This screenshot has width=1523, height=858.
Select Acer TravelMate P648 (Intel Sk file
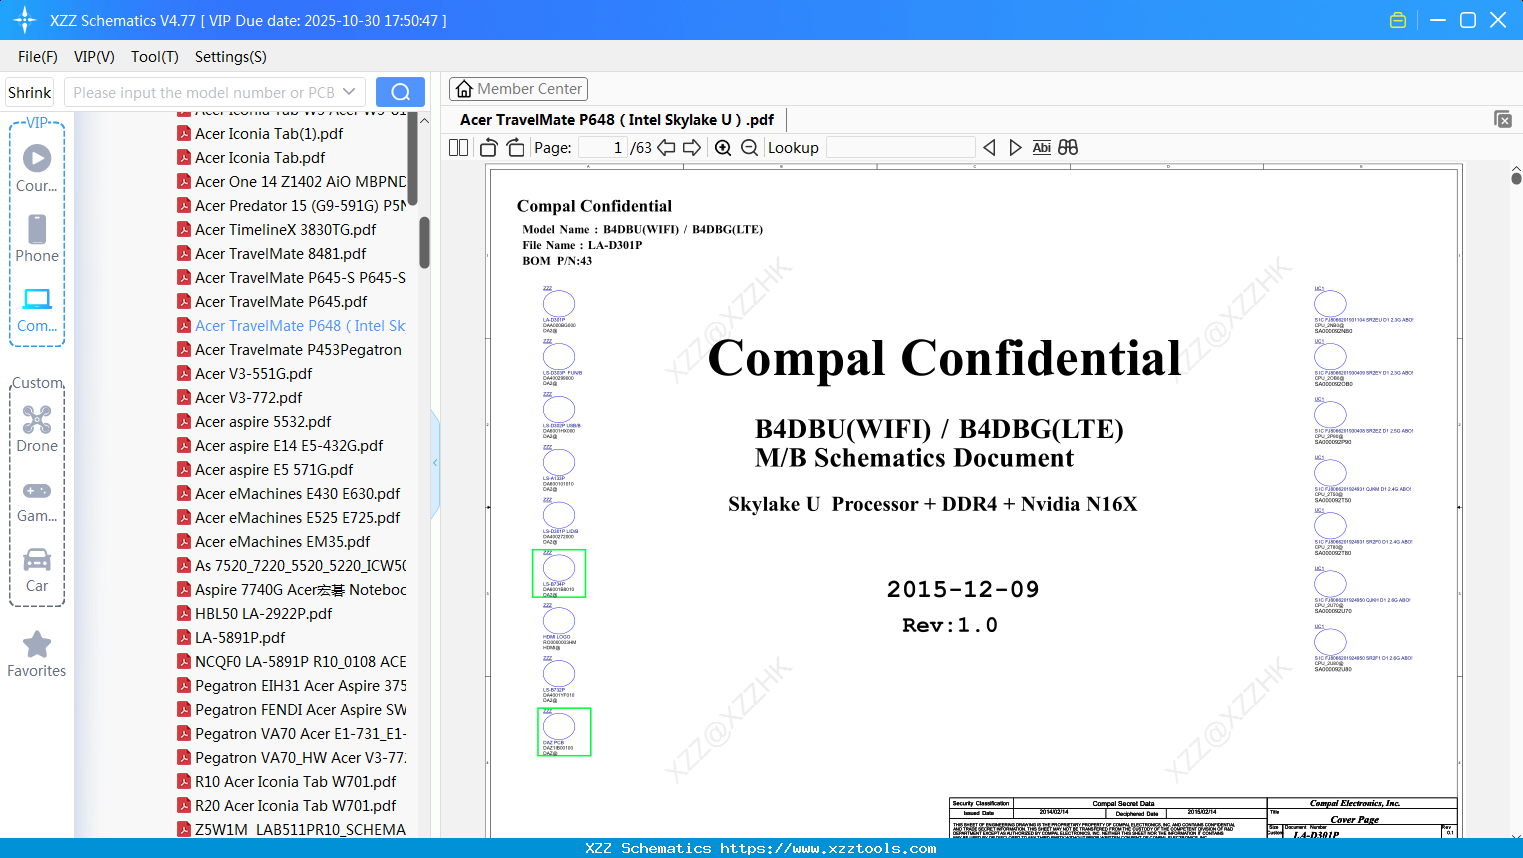(291, 326)
